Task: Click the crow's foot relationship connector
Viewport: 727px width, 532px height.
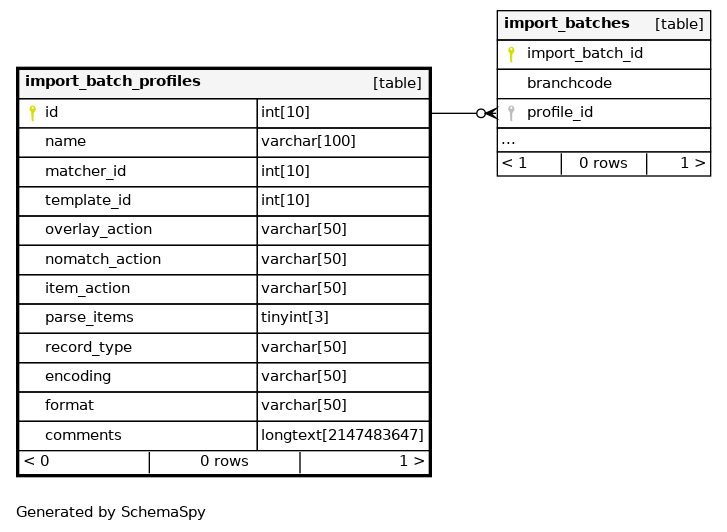Action: point(487,113)
